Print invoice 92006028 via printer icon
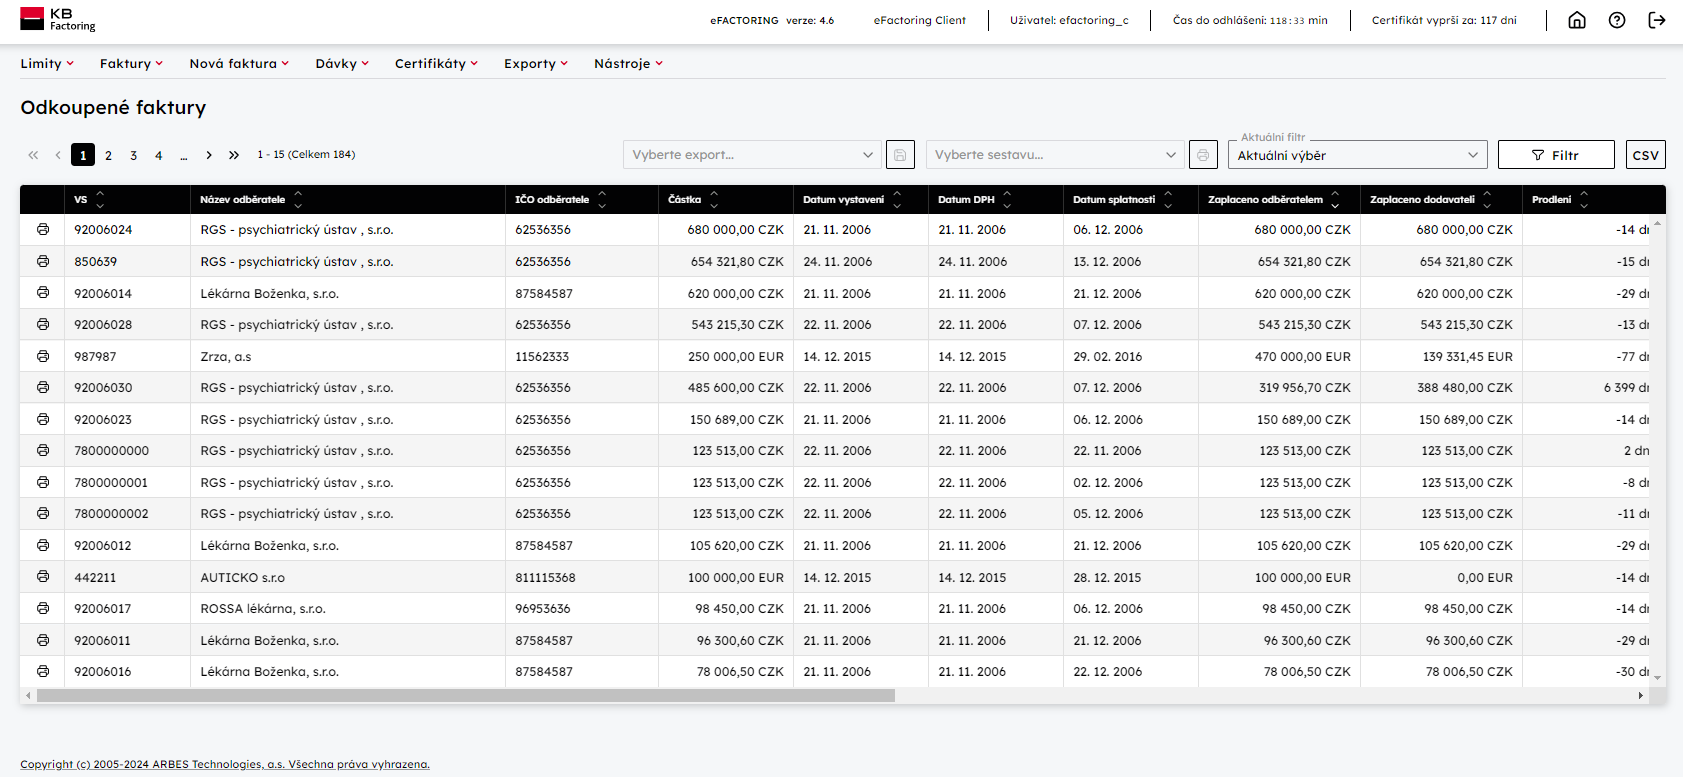The width and height of the screenshot is (1683, 777). tap(43, 324)
